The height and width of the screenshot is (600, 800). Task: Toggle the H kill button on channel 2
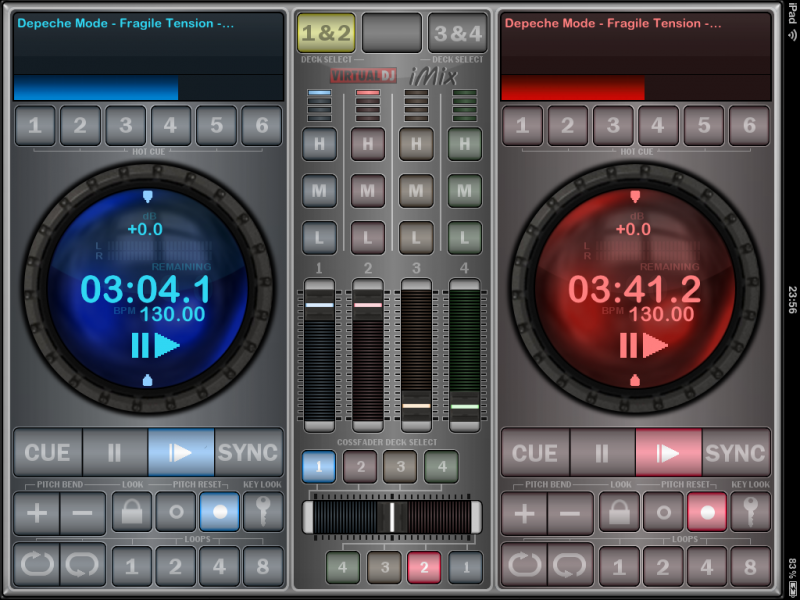[x=368, y=144]
